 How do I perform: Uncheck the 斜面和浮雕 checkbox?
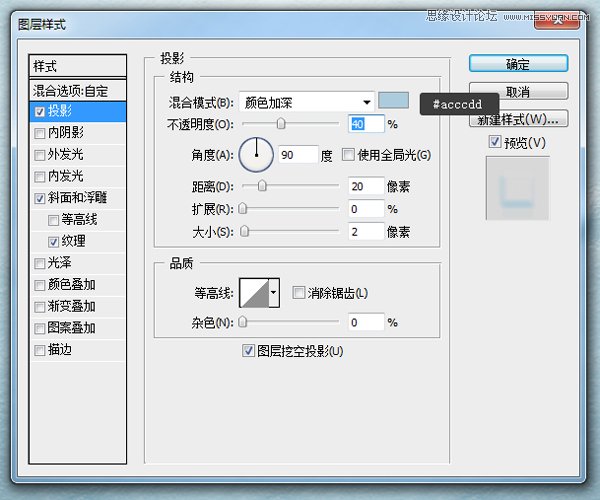(x=40, y=199)
